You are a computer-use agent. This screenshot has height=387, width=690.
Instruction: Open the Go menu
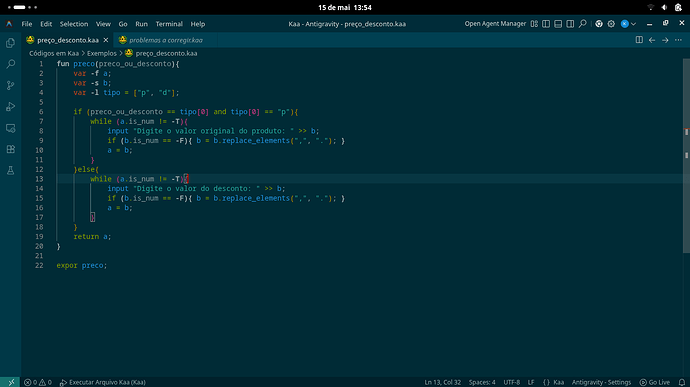123,24
